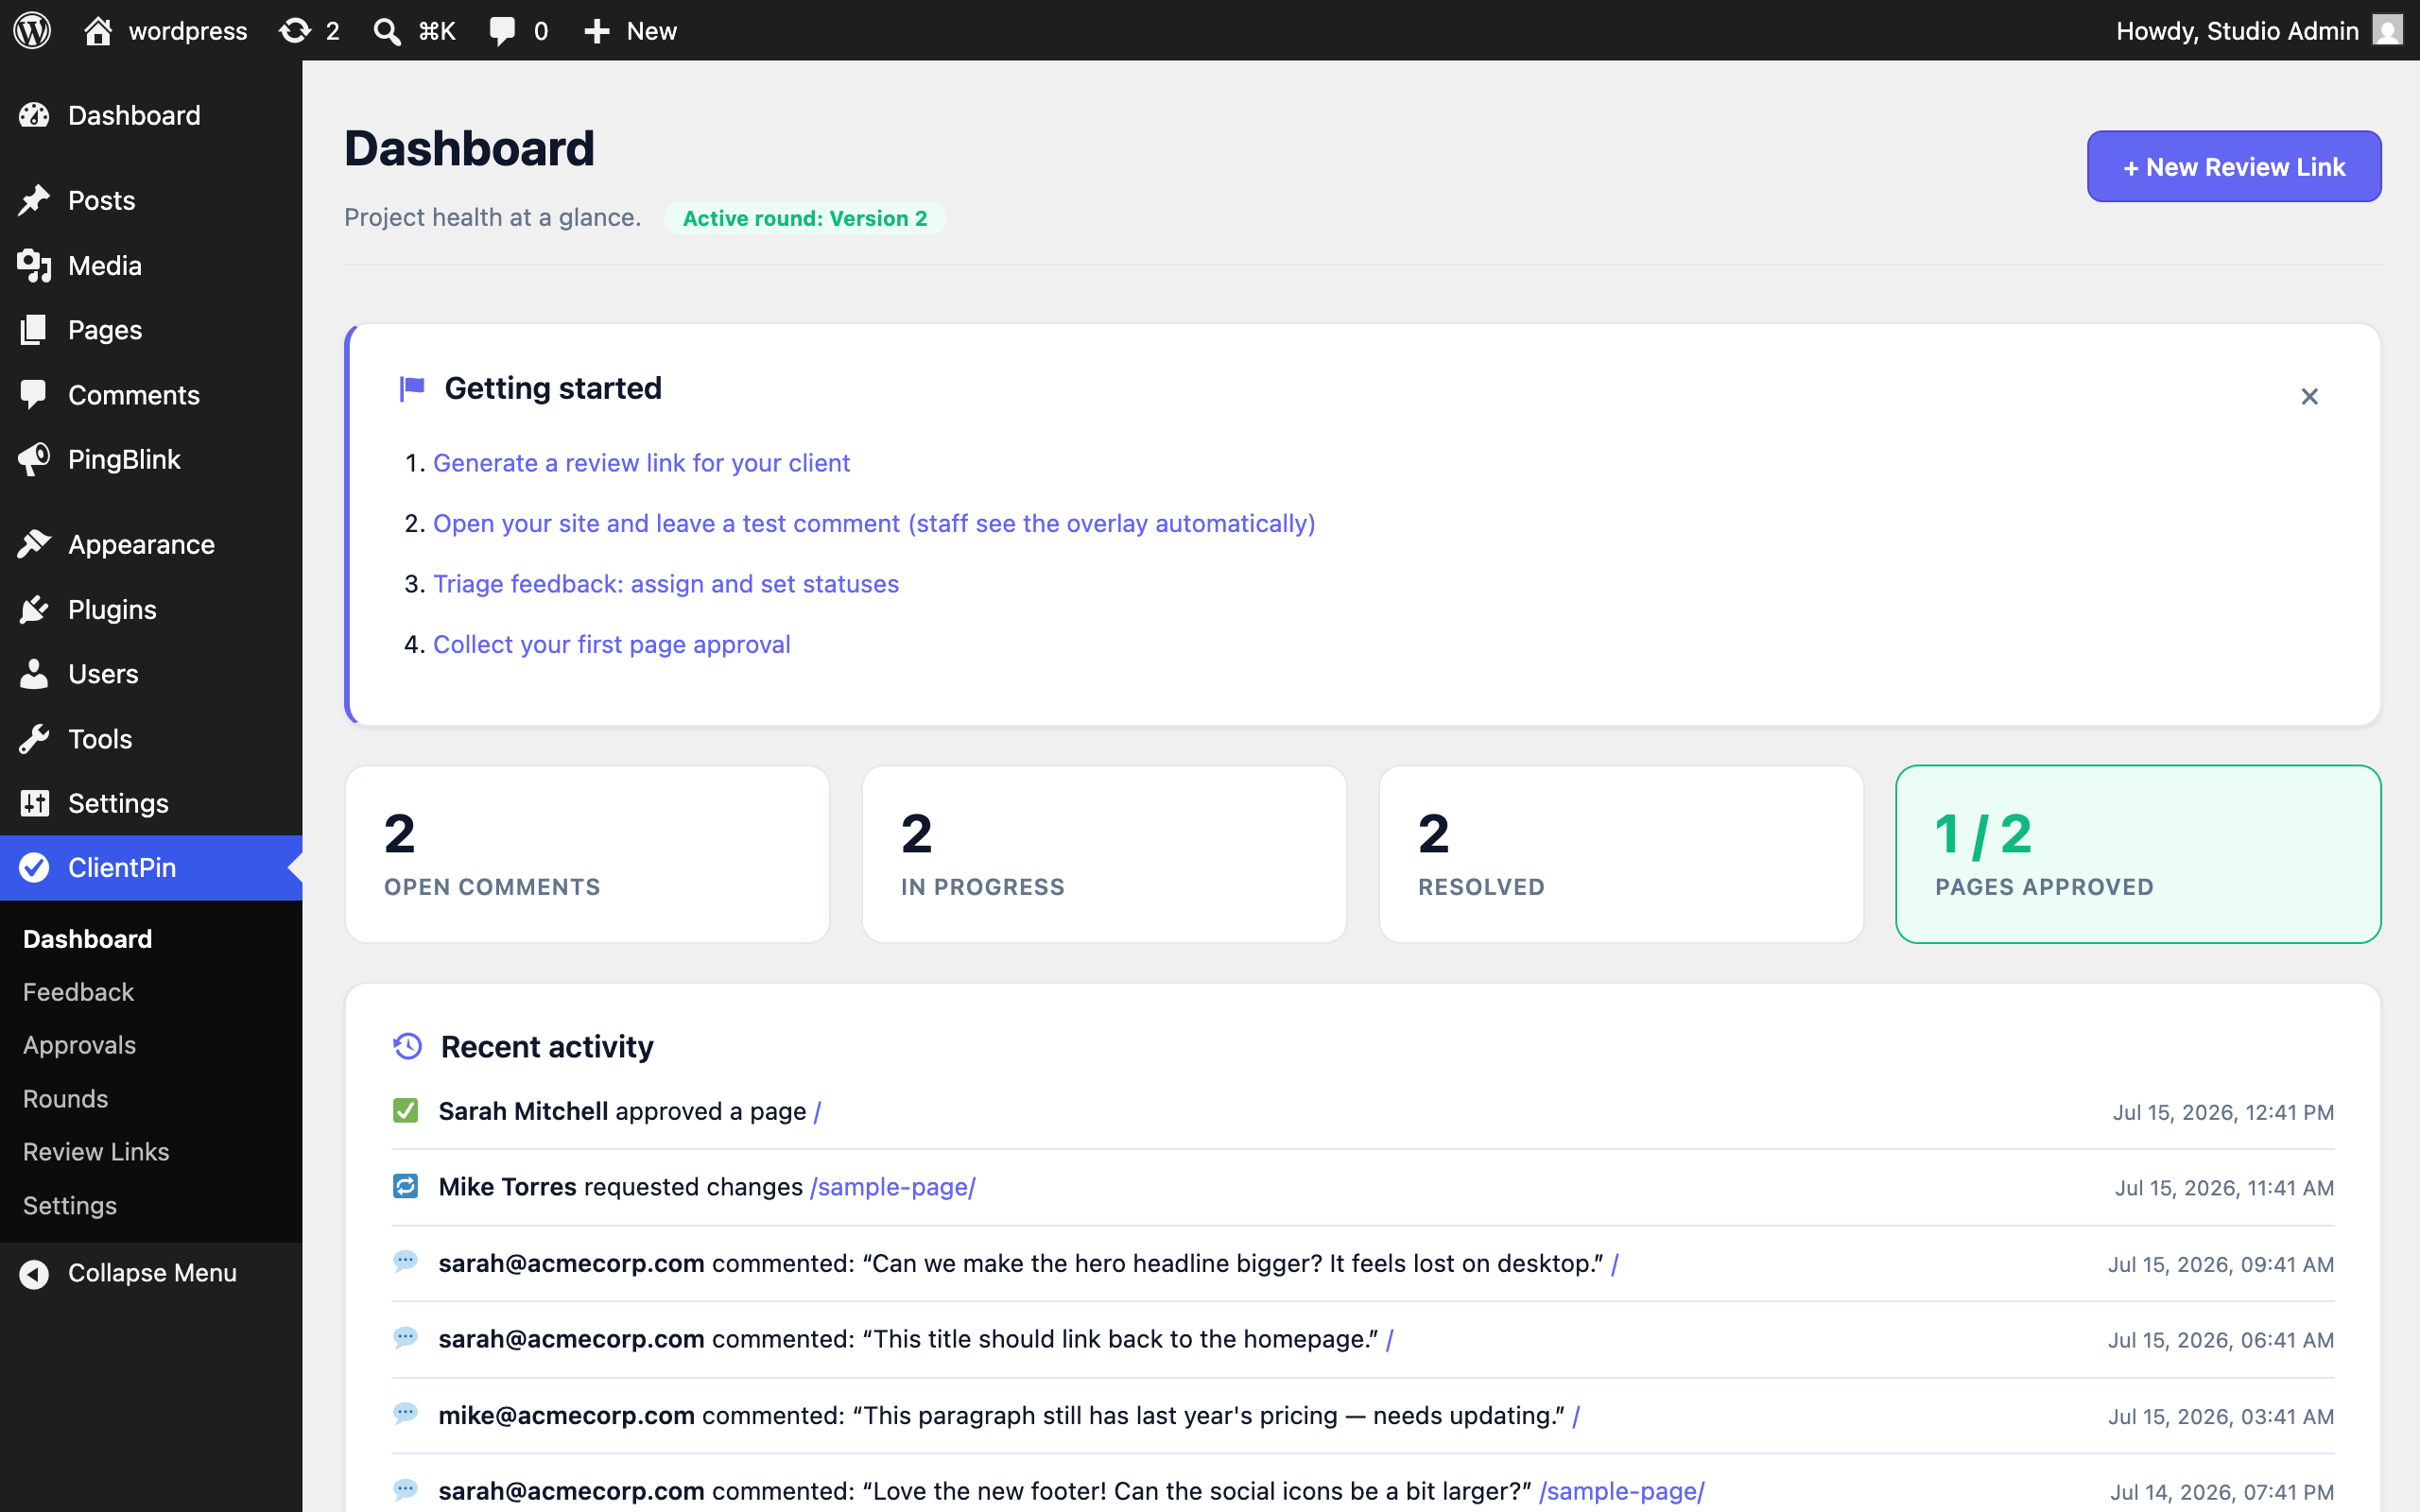Open Plugins in the sidebar menu
This screenshot has height=1512, width=2420.
[x=151, y=609]
